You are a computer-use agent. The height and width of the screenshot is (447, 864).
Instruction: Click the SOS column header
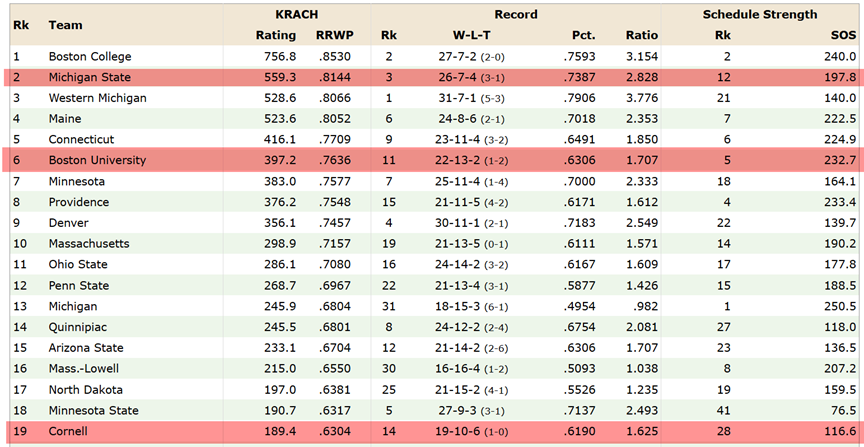tap(844, 35)
